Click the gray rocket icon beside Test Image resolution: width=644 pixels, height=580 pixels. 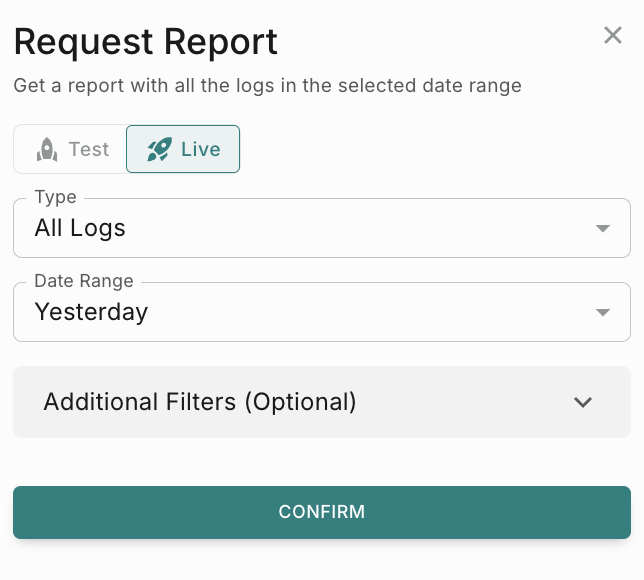[x=46, y=150]
